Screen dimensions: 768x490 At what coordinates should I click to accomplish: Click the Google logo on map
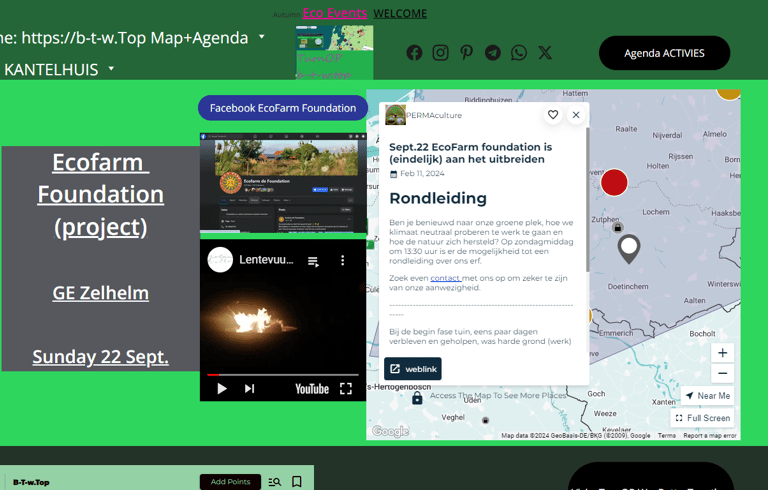coord(390,431)
